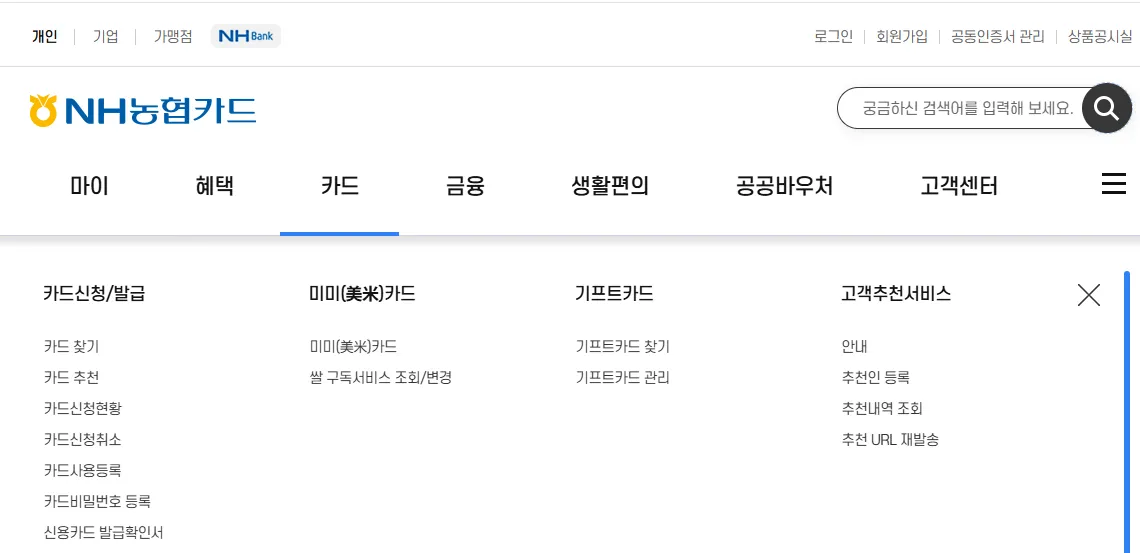Open the 기프트카드 관리 link
Screen dimensions: 1140x553
622,378
